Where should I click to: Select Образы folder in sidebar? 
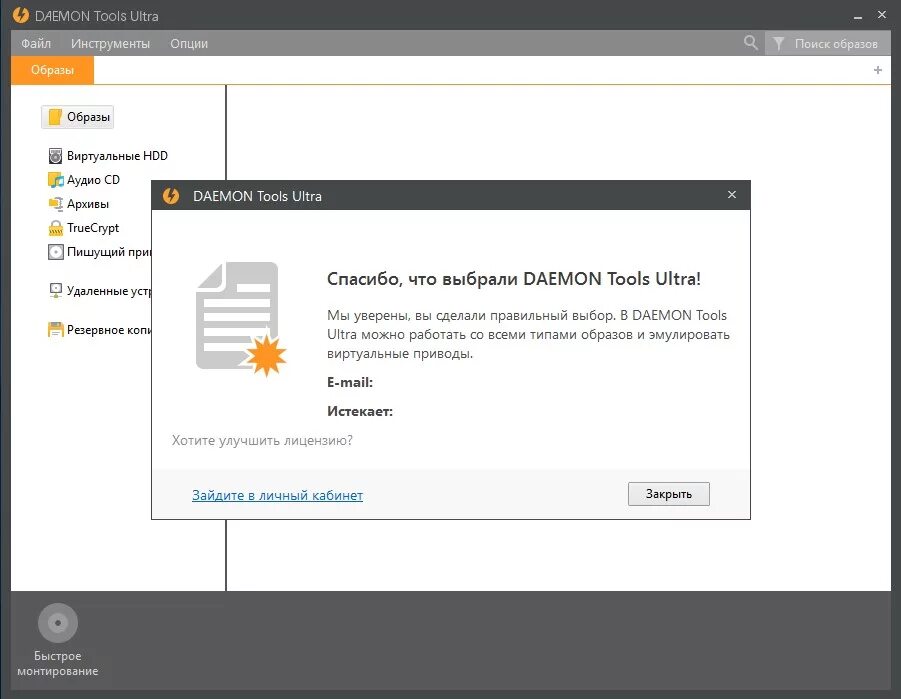(x=78, y=117)
